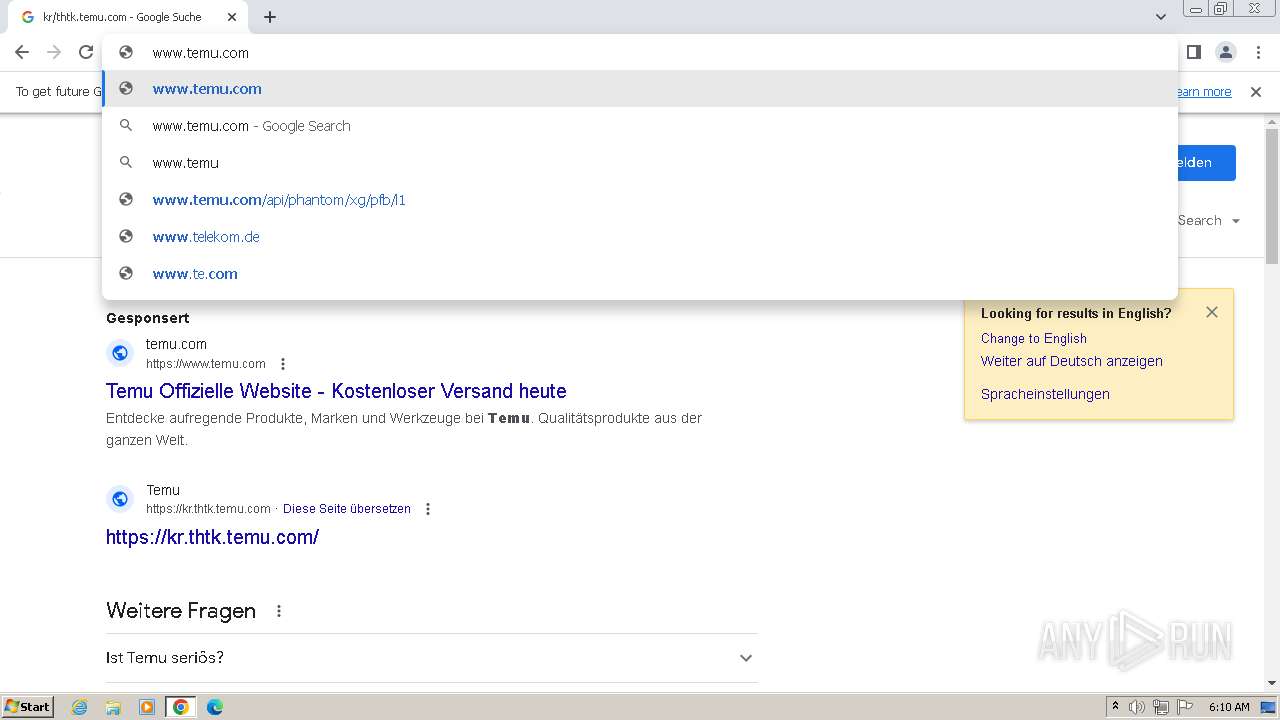Click the favicon of the Temu result

tap(120, 498)
